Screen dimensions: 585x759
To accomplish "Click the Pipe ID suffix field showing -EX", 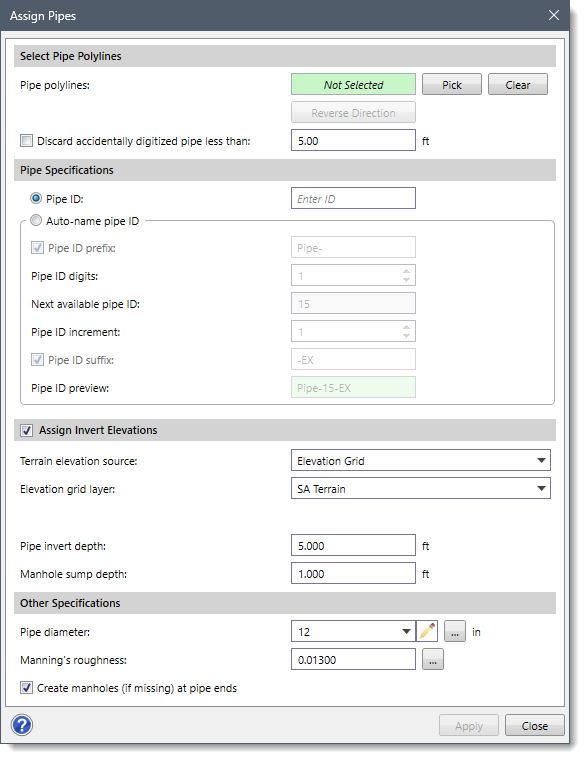I will (353, 360).
